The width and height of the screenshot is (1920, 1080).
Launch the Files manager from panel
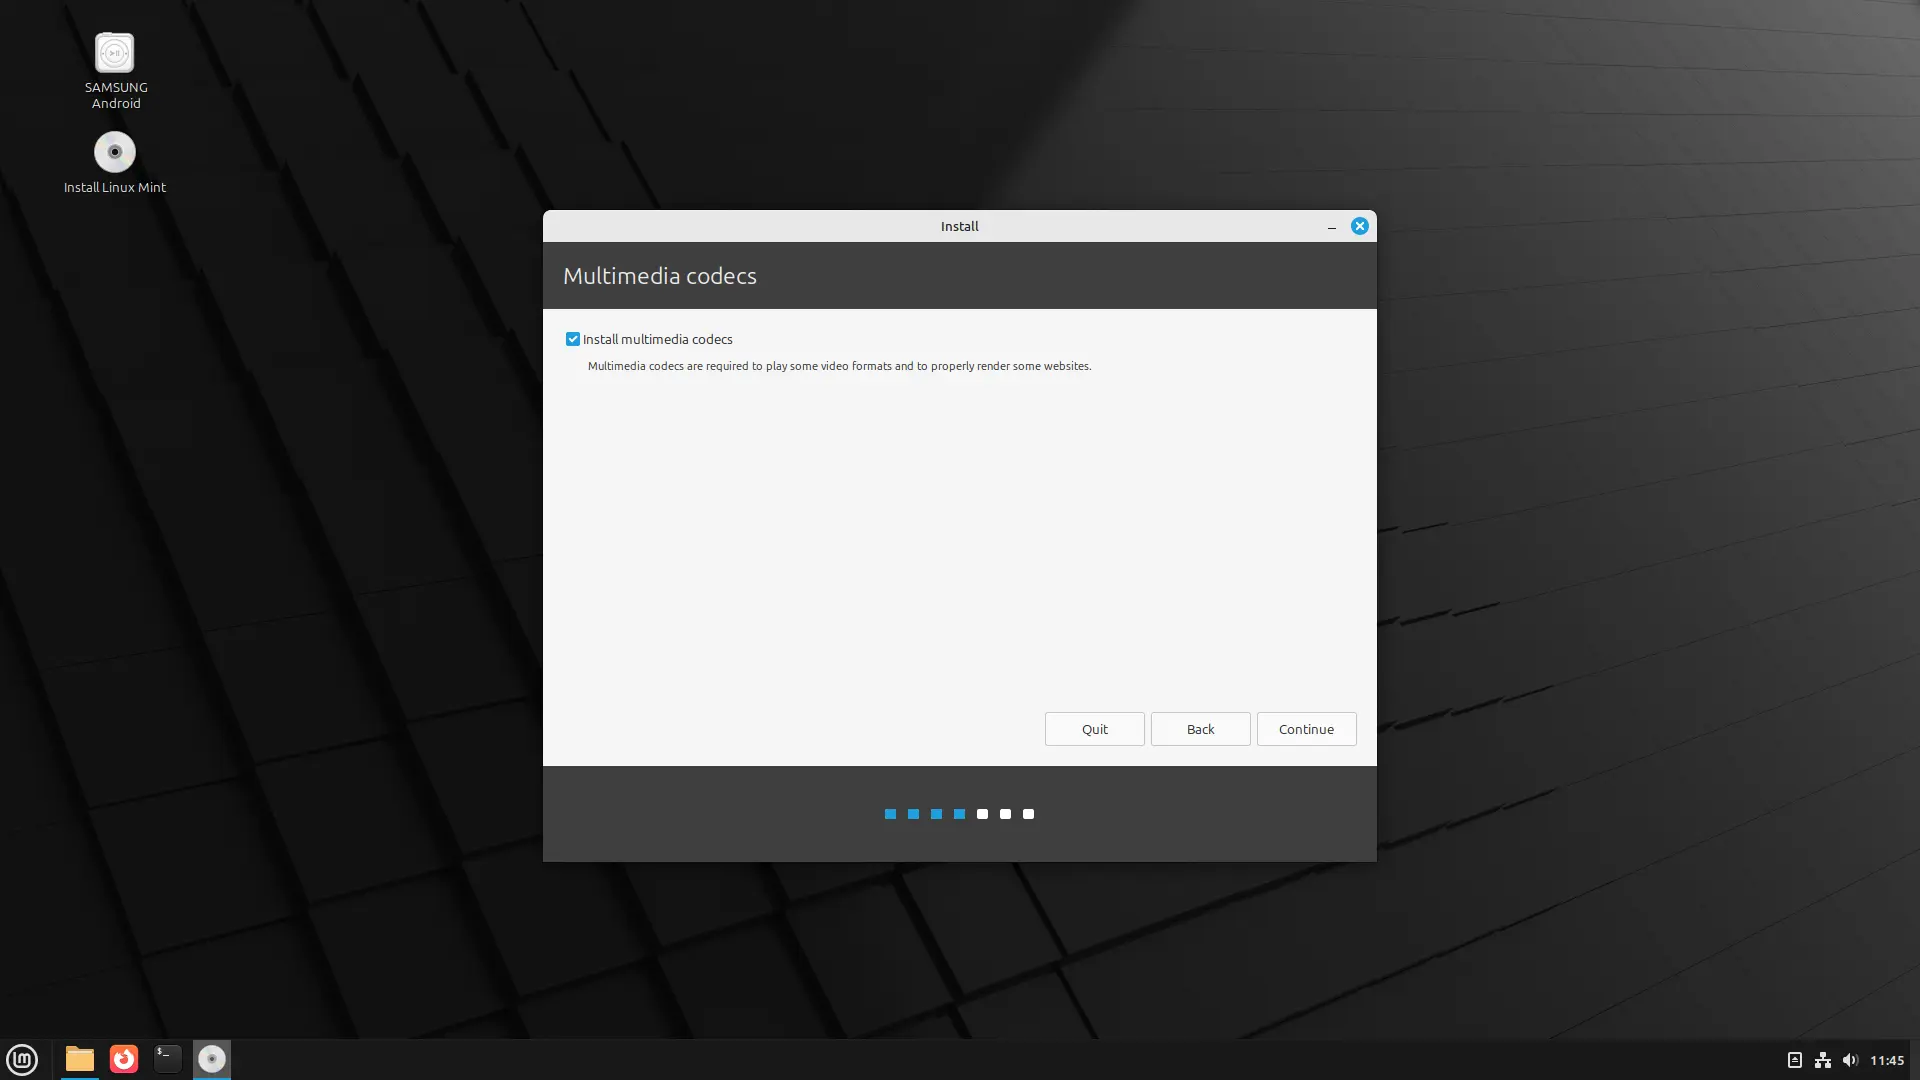point(80,1059)
